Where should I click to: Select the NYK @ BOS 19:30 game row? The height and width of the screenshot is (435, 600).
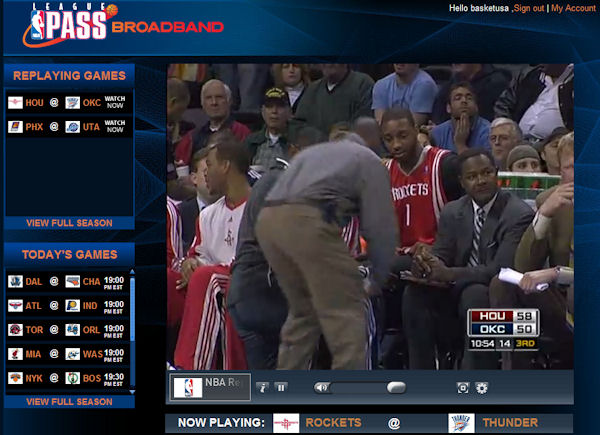[68, 378]
